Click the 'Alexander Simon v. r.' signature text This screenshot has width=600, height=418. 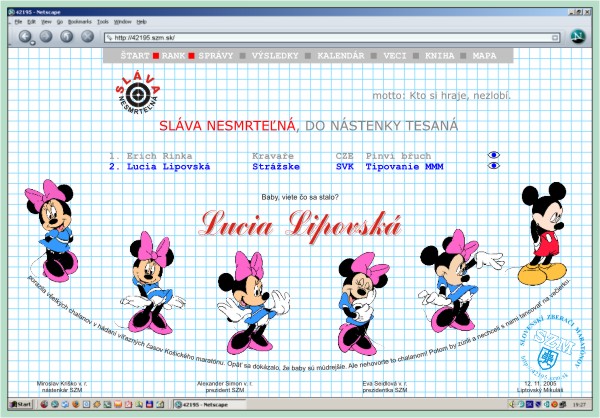pyautogui.click(x=225, y=383)
